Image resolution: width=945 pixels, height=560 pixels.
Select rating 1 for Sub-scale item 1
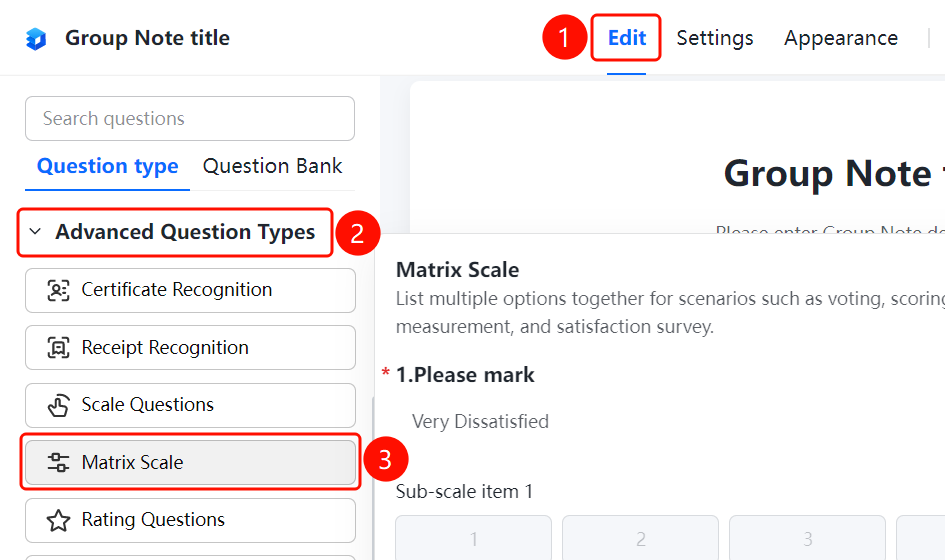[474, 538]
